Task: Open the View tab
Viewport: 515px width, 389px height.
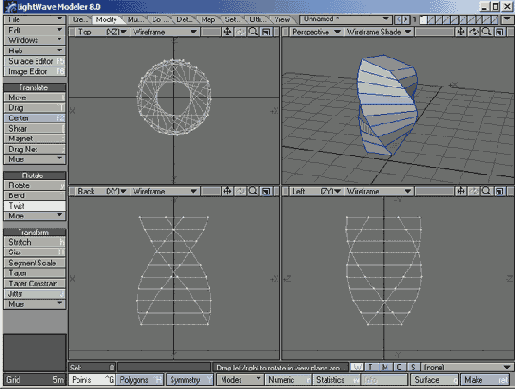Action: coord(283,20)
